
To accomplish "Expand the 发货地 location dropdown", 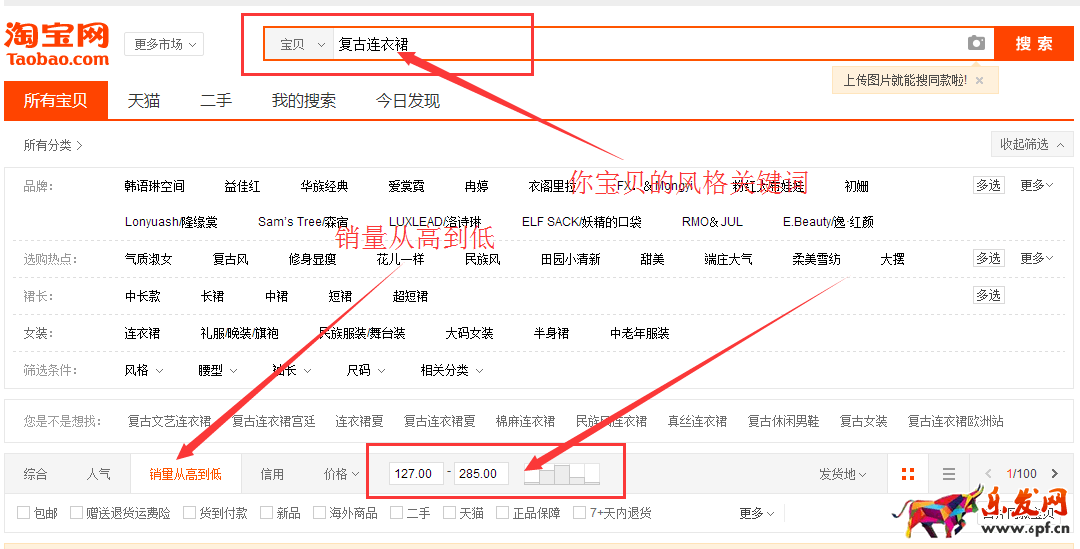I will (x=842, y=474).
